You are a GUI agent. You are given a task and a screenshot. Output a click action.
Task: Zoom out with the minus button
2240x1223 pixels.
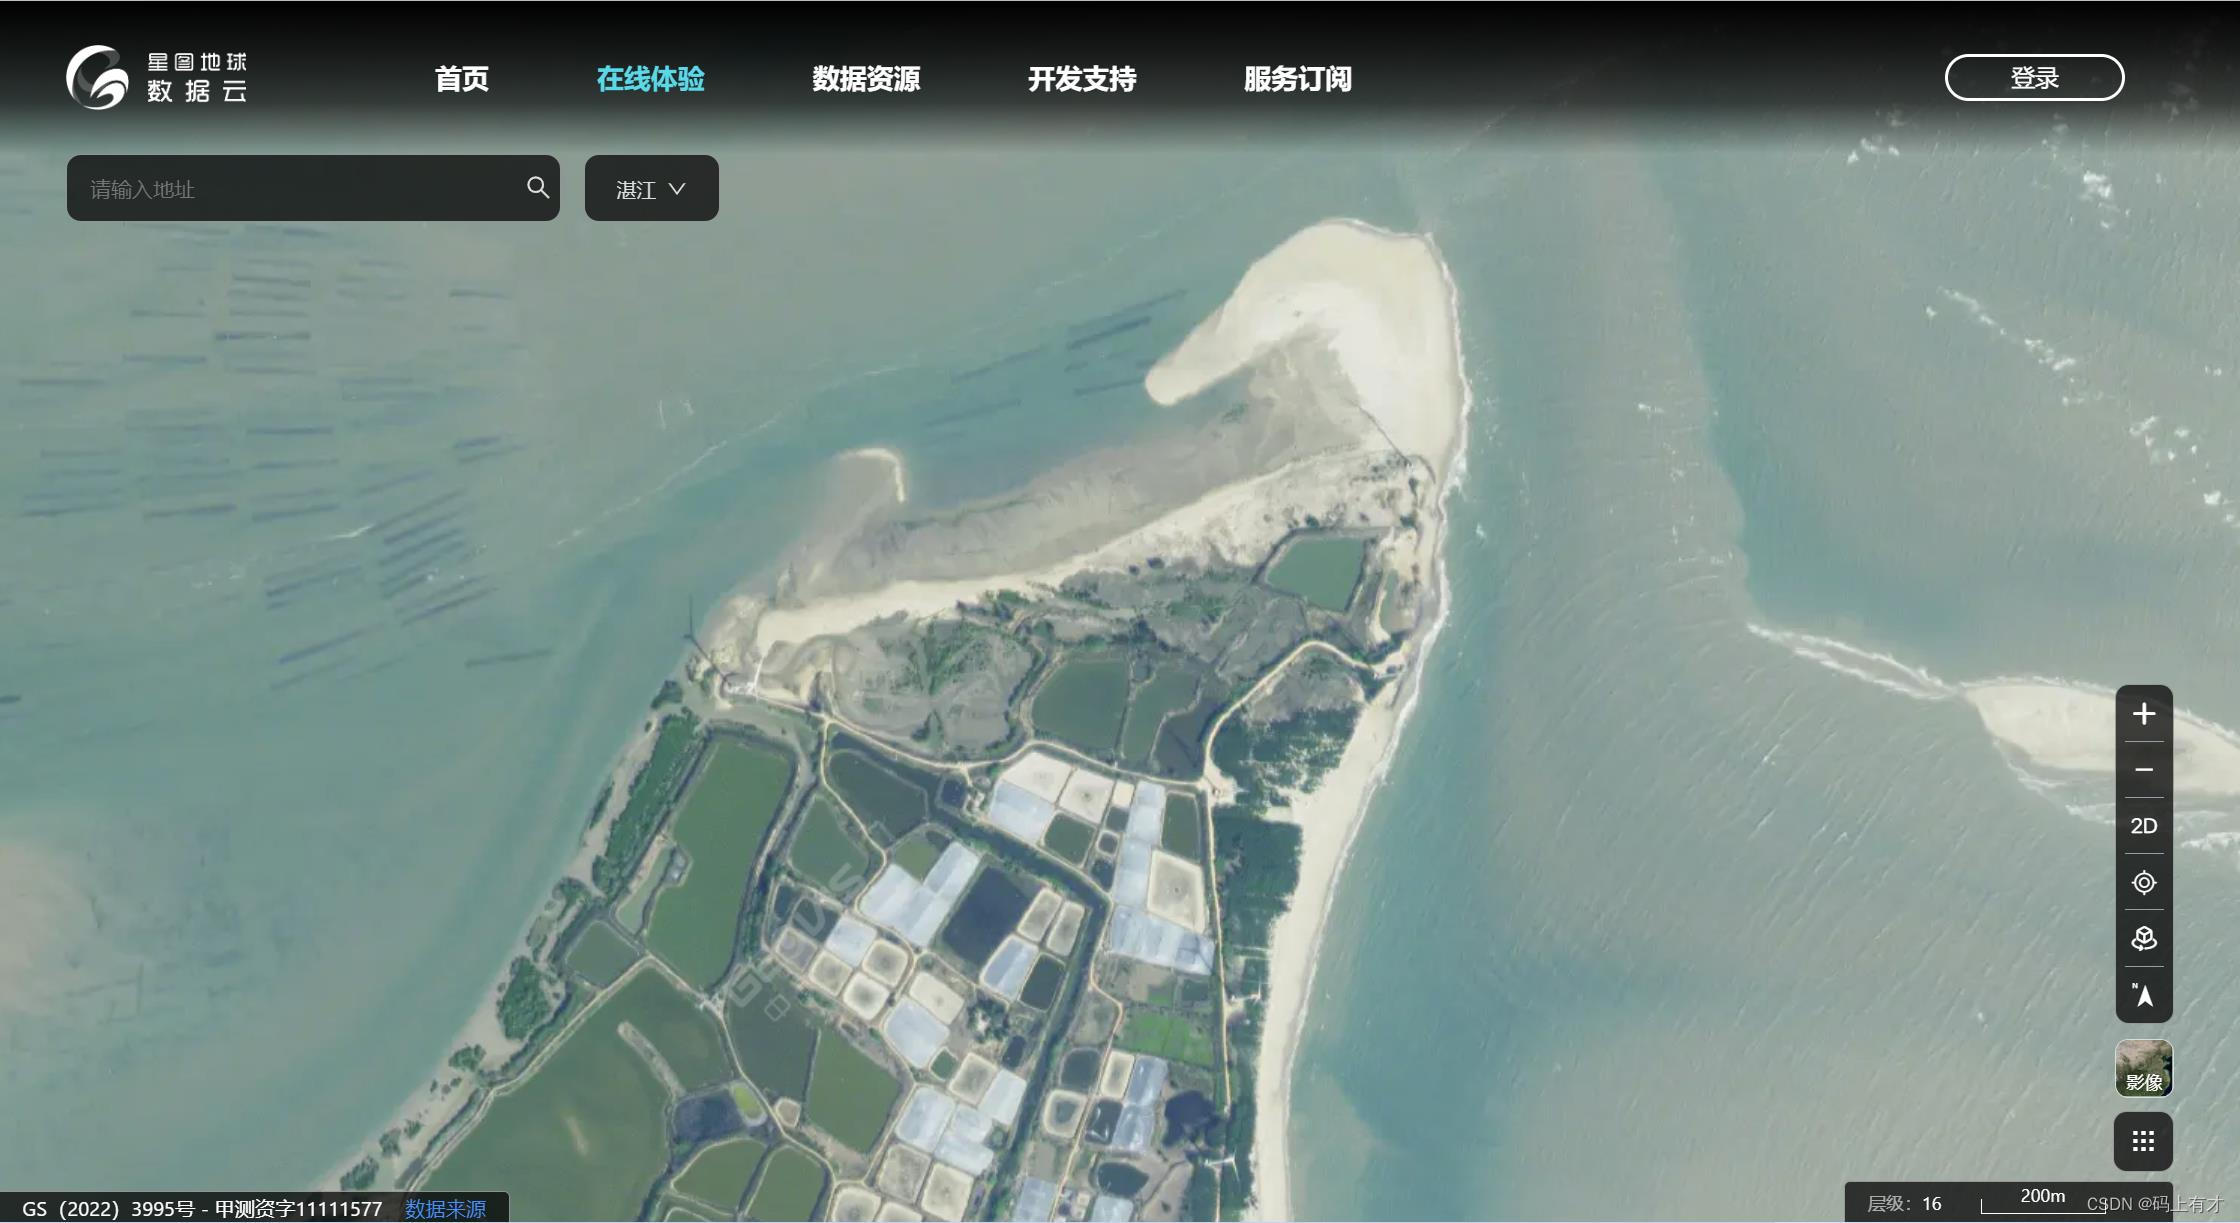(2143, 770)
